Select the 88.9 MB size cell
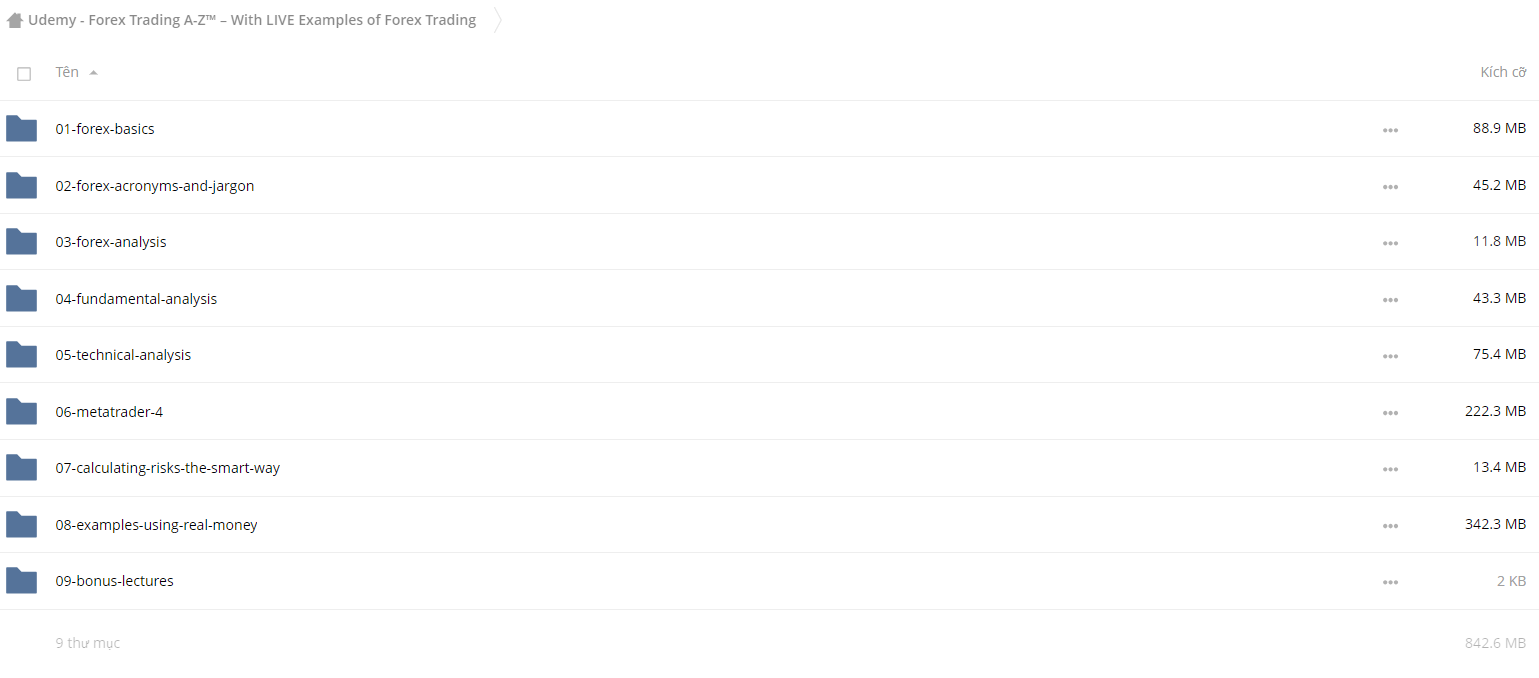This screenshot has height=678, width=1539. click(x=1499, y=129)
